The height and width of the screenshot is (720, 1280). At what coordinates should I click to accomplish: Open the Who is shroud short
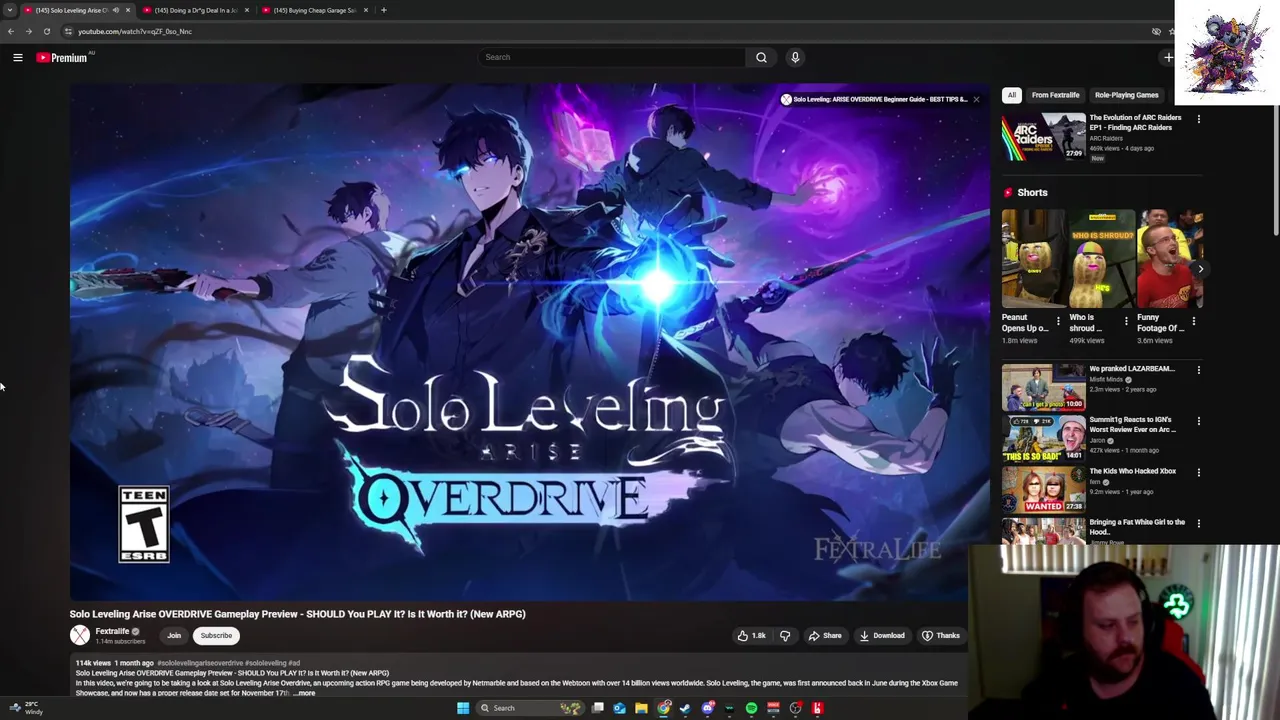[1101, 258]
